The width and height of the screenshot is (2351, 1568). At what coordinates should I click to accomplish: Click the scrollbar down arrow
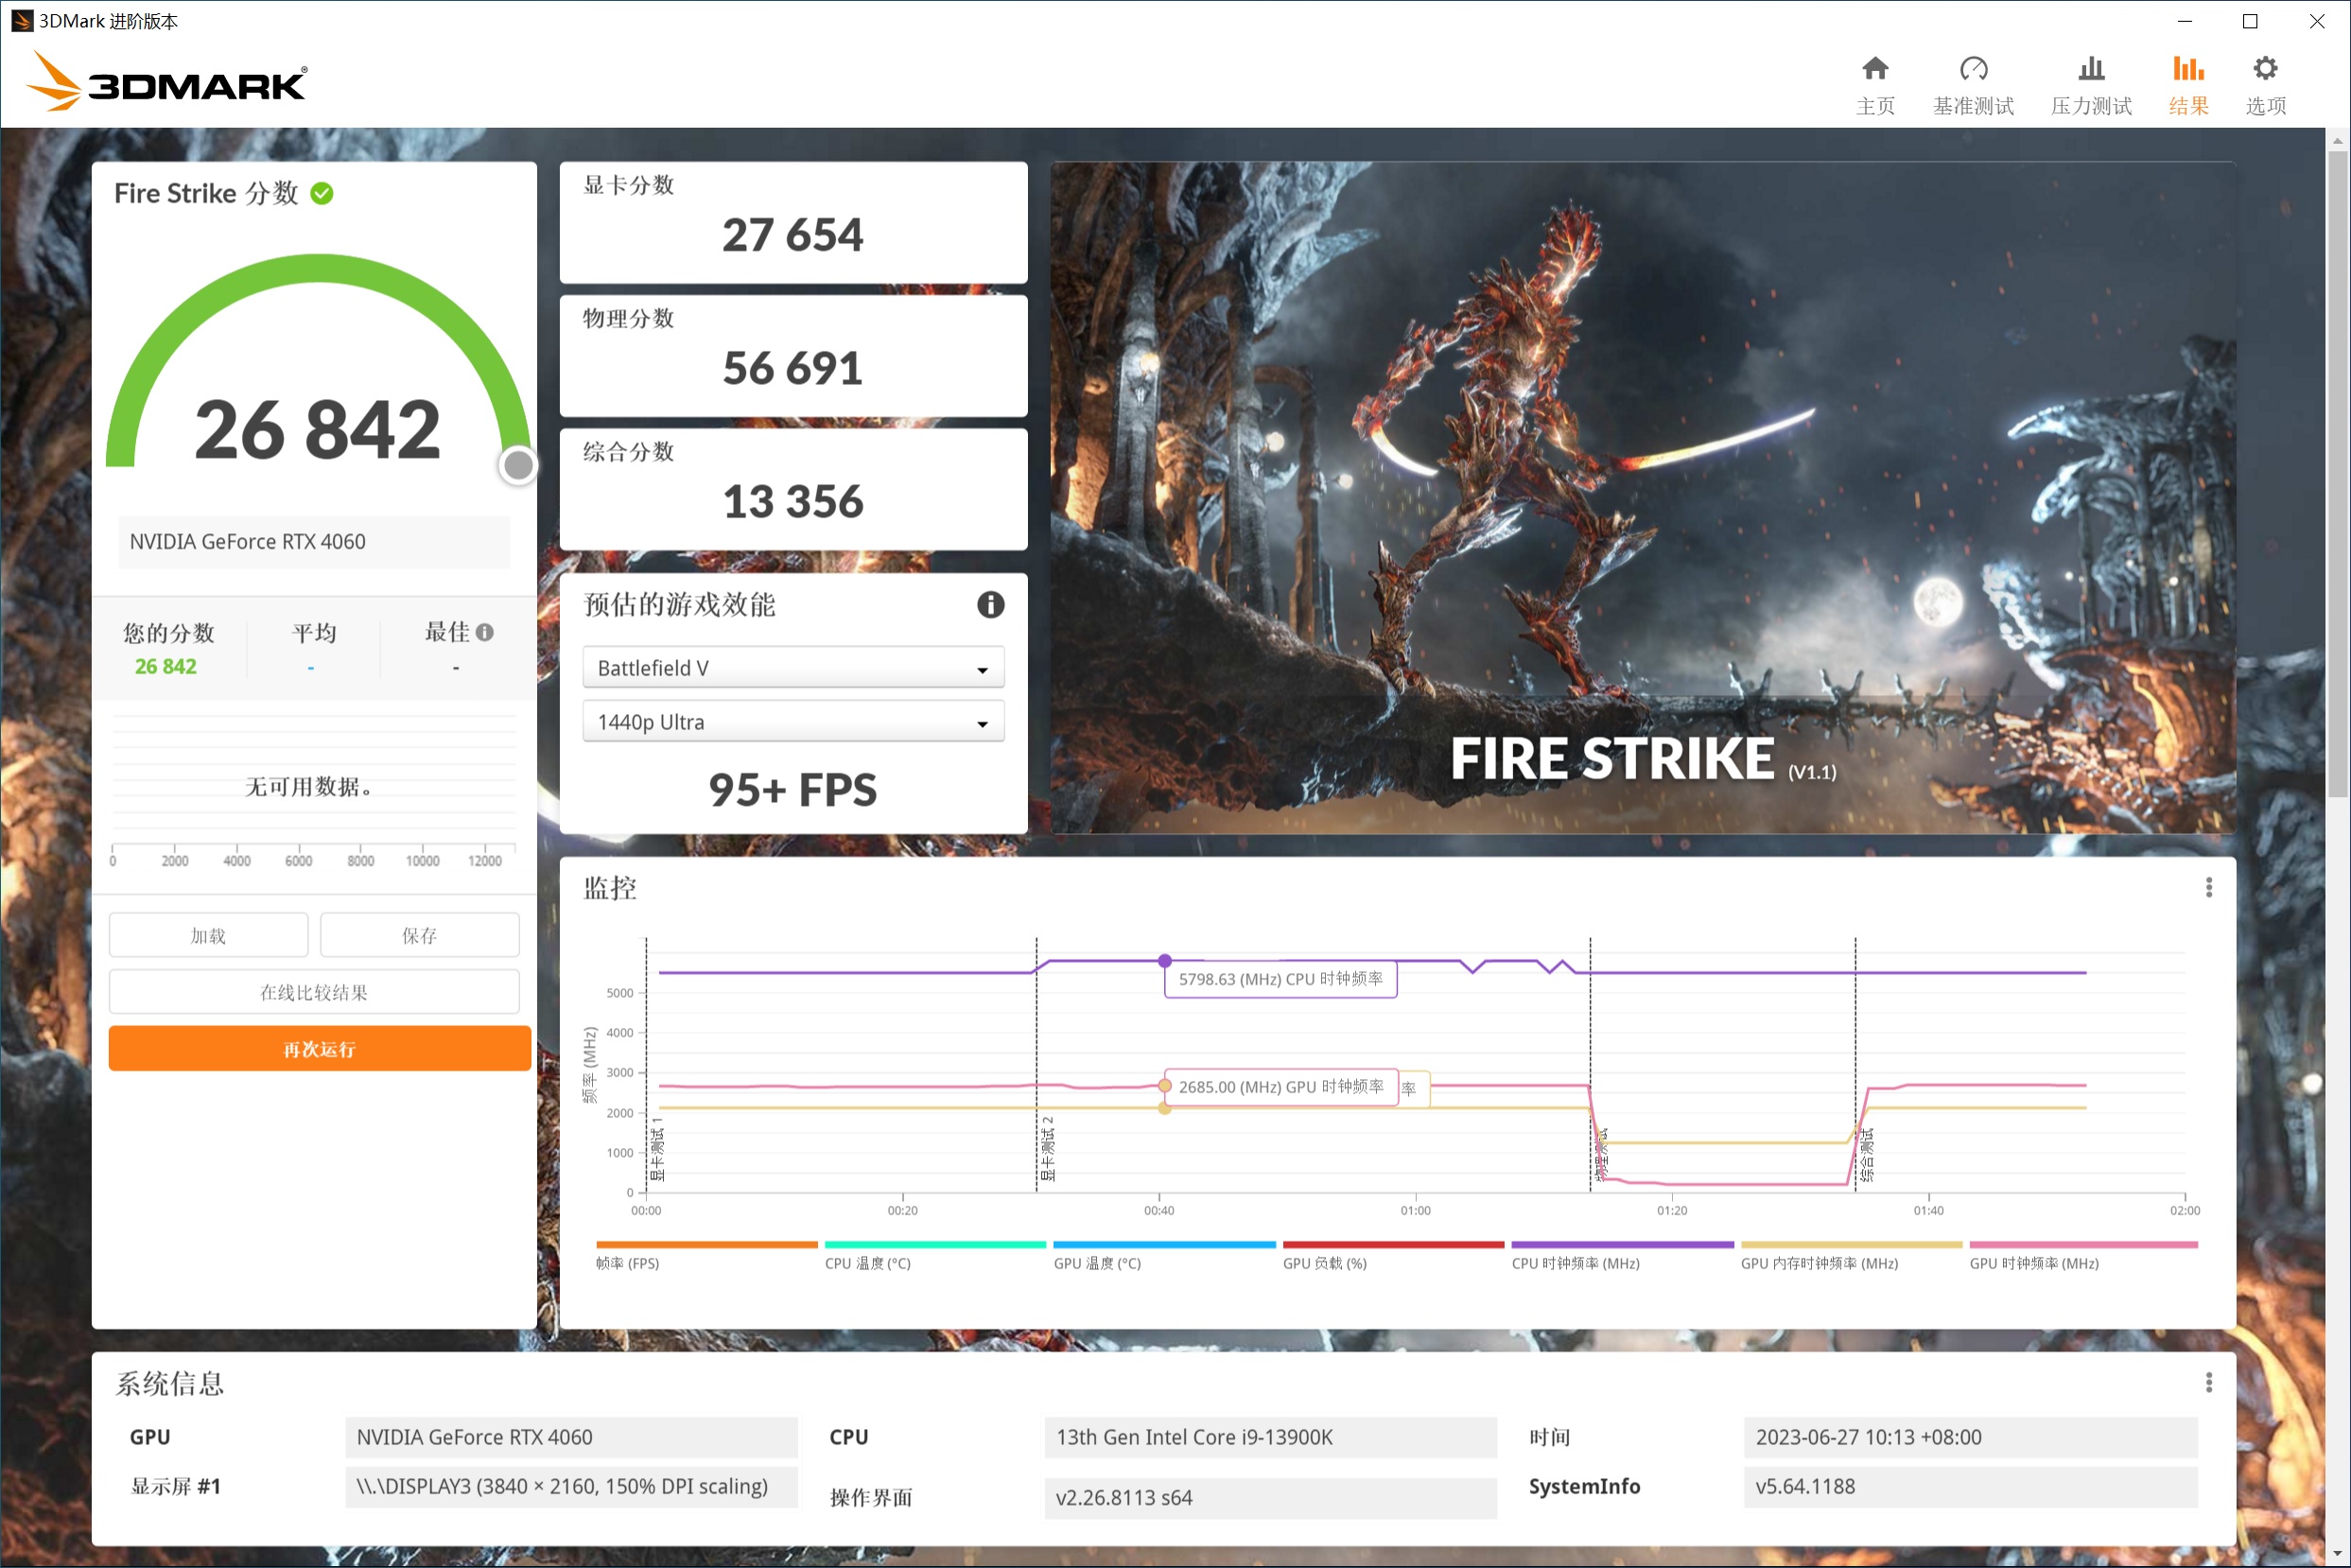click(x=2337, y=1555)
